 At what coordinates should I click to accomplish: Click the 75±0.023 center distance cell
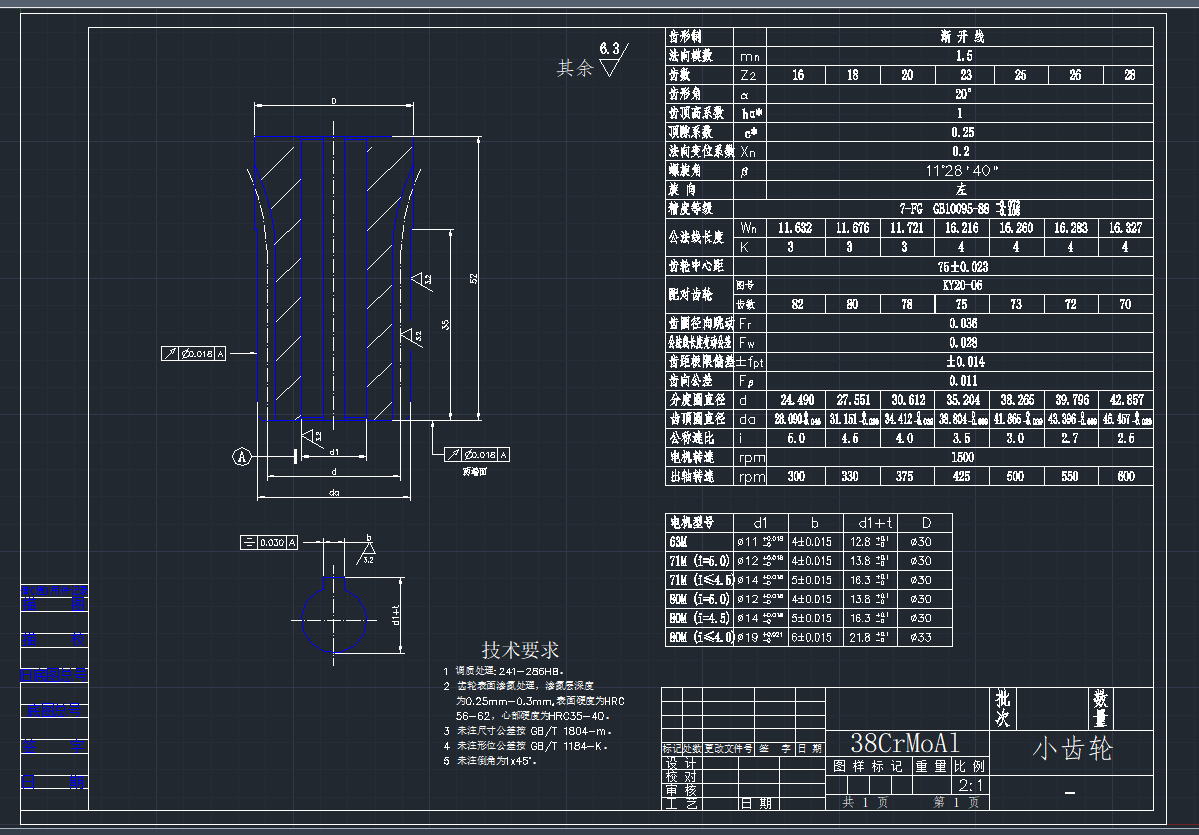click(x=963, y=265)
